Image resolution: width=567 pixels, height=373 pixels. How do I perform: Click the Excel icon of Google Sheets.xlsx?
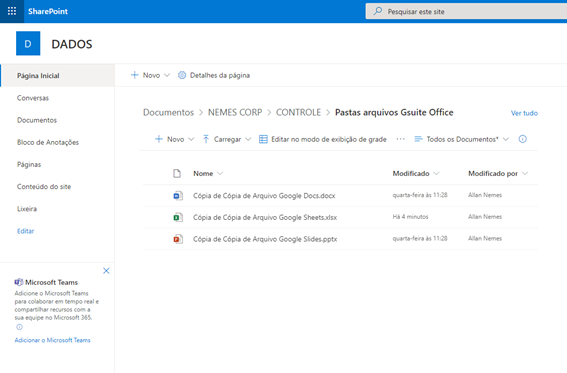click(x=178, y=218)
